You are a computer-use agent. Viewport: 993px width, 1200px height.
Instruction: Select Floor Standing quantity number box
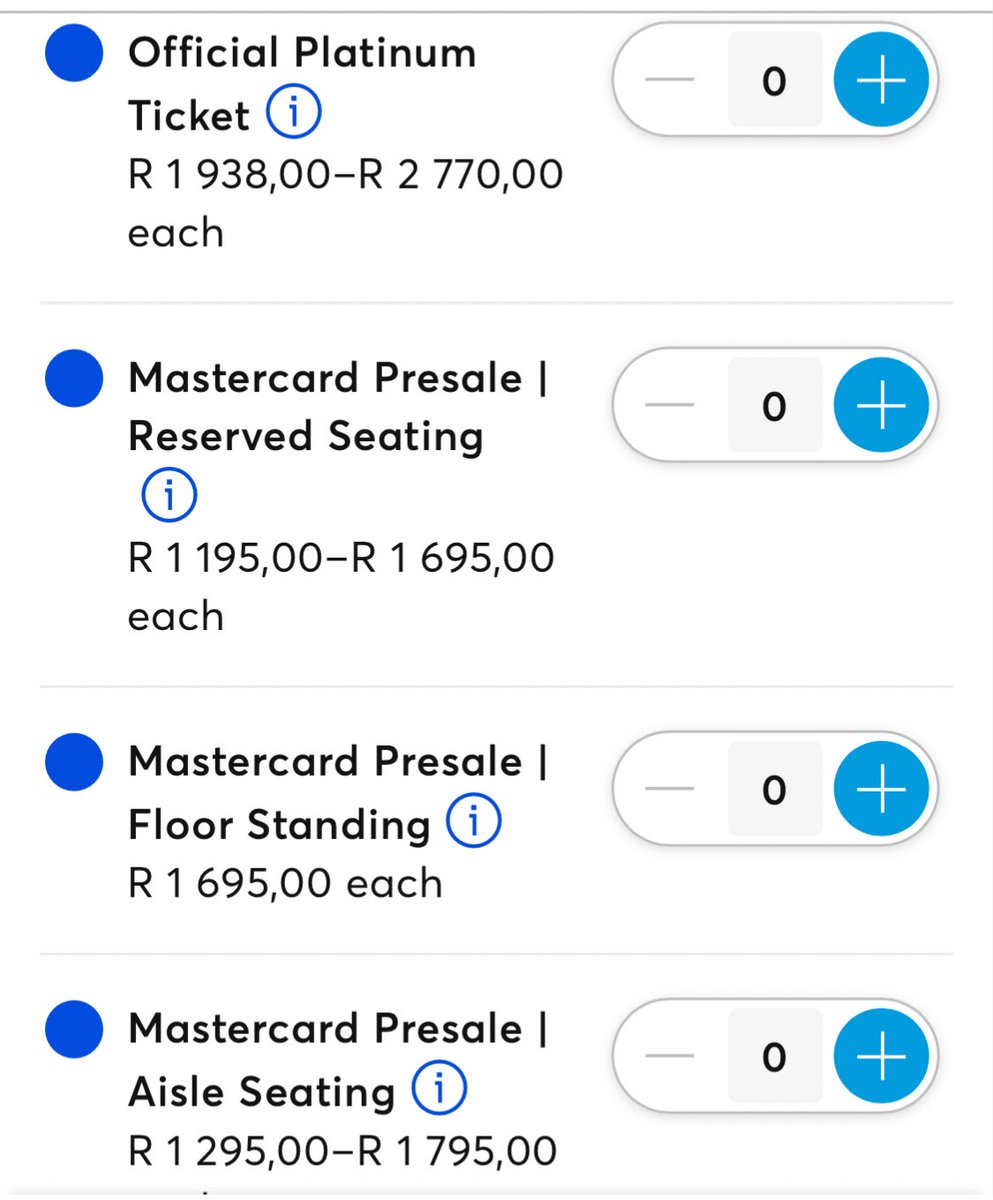[774, 790]
